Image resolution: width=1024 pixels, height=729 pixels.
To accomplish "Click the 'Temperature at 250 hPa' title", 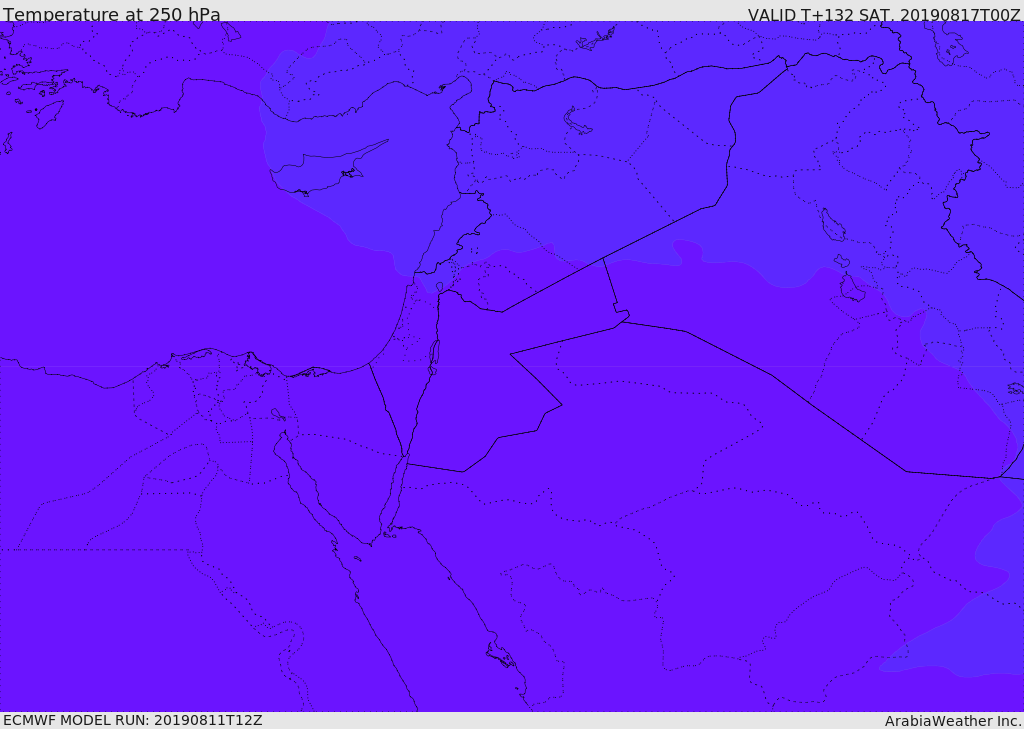I will 112,14.
